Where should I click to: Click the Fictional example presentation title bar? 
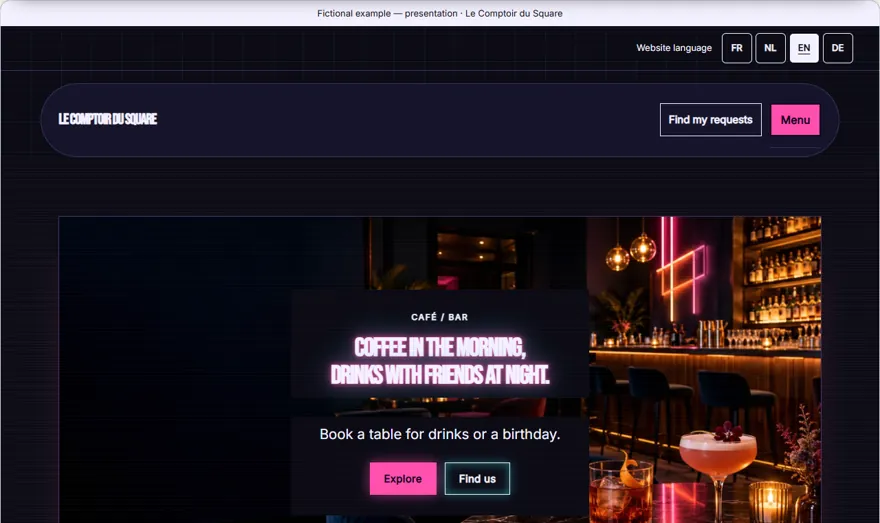pos(439,13)
